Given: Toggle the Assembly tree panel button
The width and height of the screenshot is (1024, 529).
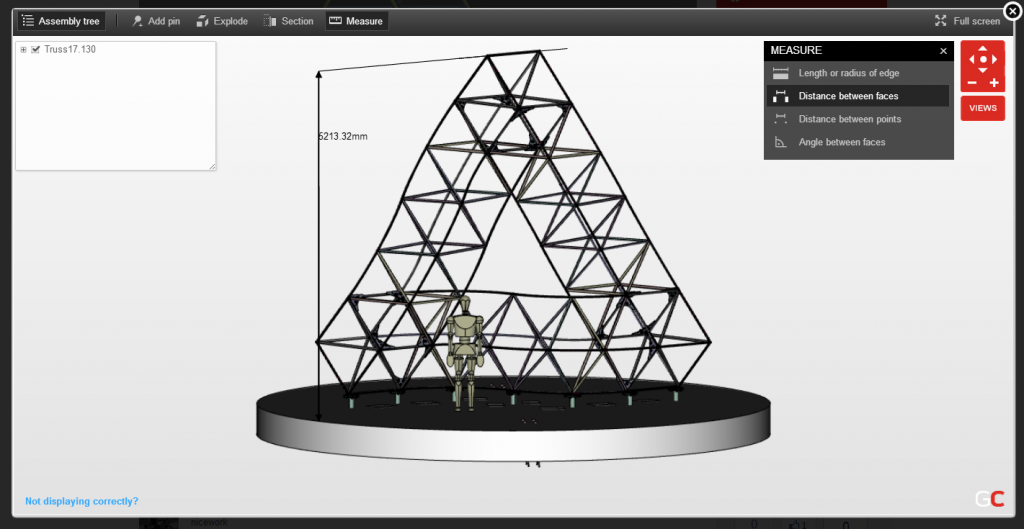Looking at the screenshot, I should coord(61,21).
